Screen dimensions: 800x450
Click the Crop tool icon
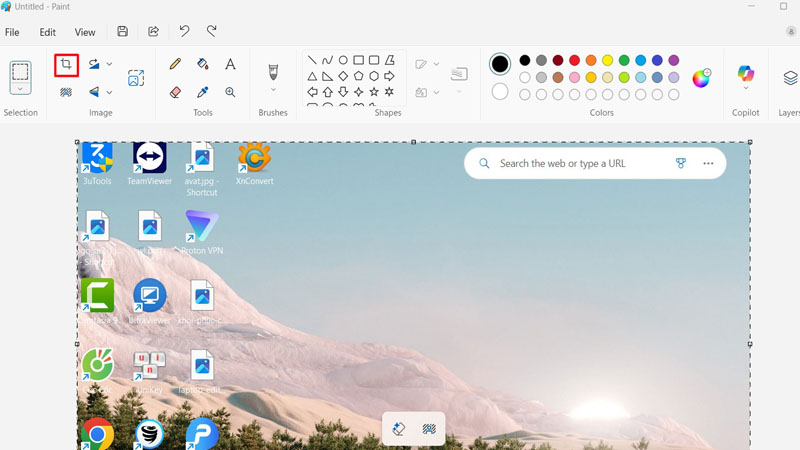click(66, 65)
